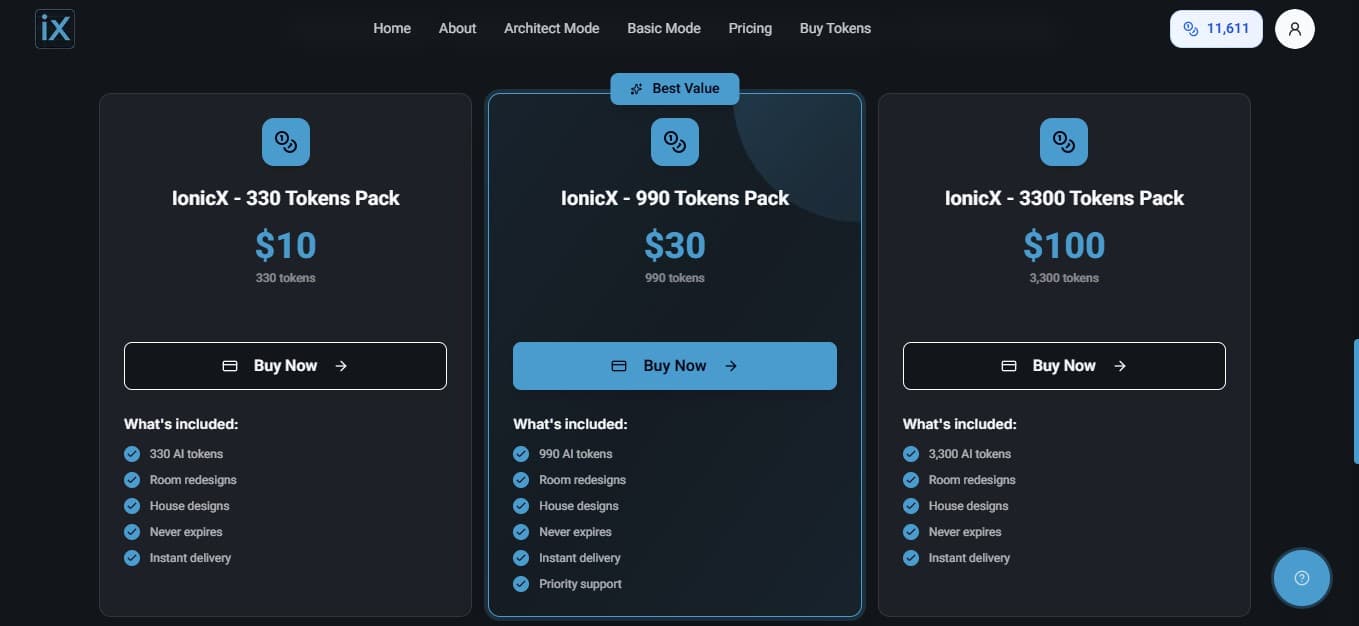Screen dimensions: 1359x626
Task: Click Buy Now on the $100 tokens pack
Action: click(1064, 365)
